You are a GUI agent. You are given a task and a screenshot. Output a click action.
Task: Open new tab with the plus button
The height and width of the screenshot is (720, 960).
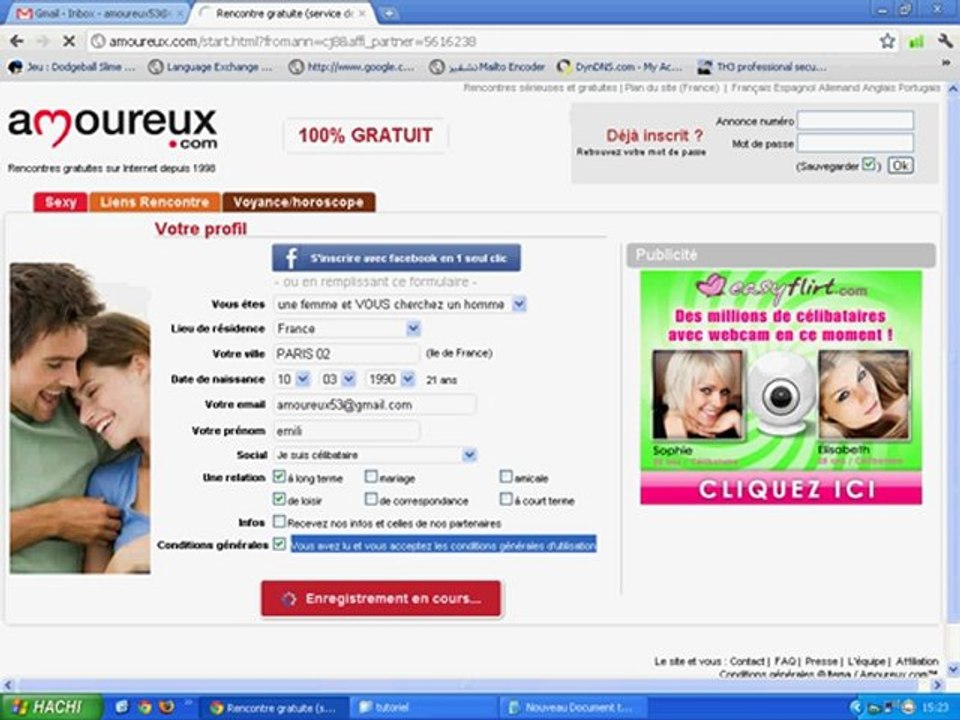pyautogui.click(x=388, y=13)
